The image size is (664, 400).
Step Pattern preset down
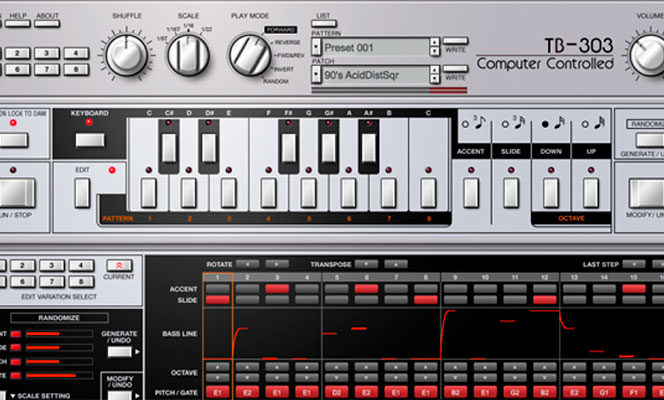[x=434, y=51]
